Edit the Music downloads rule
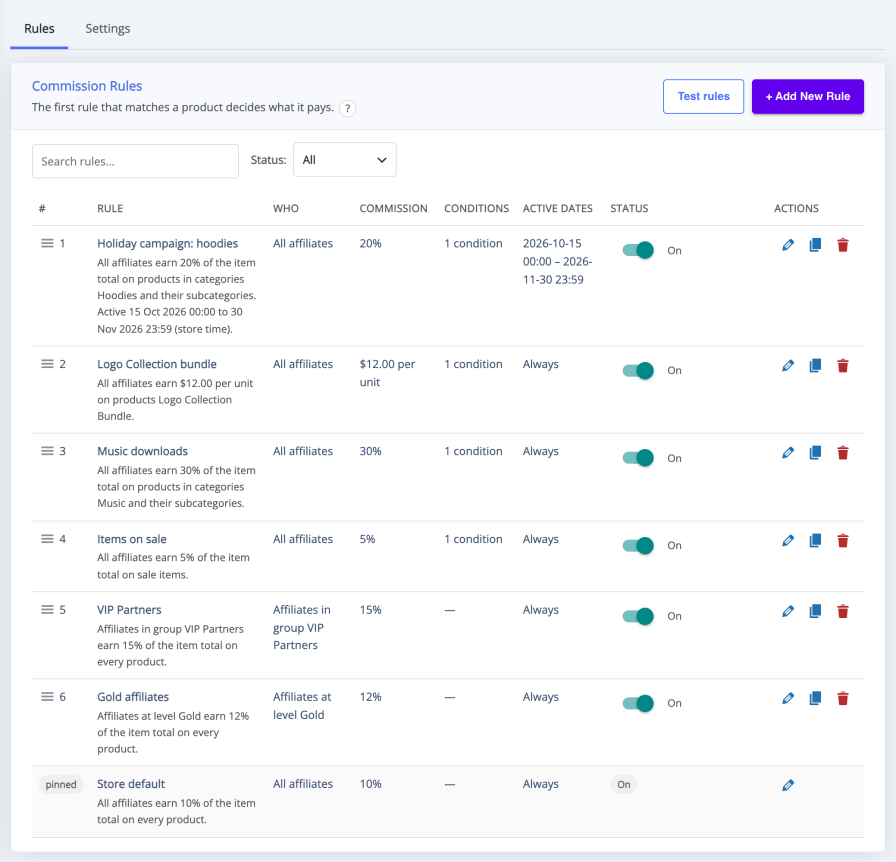Image resolution: width=896 pixels, height=862 pixels. (x=788, y=453)
